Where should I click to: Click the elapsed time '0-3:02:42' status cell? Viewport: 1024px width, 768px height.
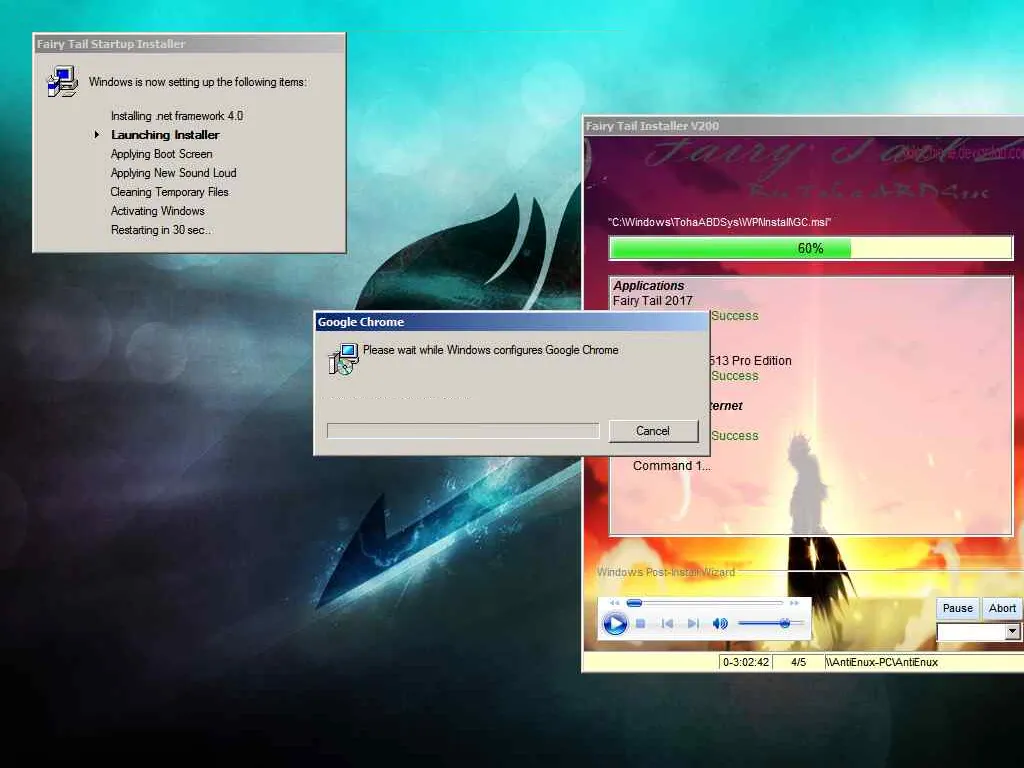[746, 662]
